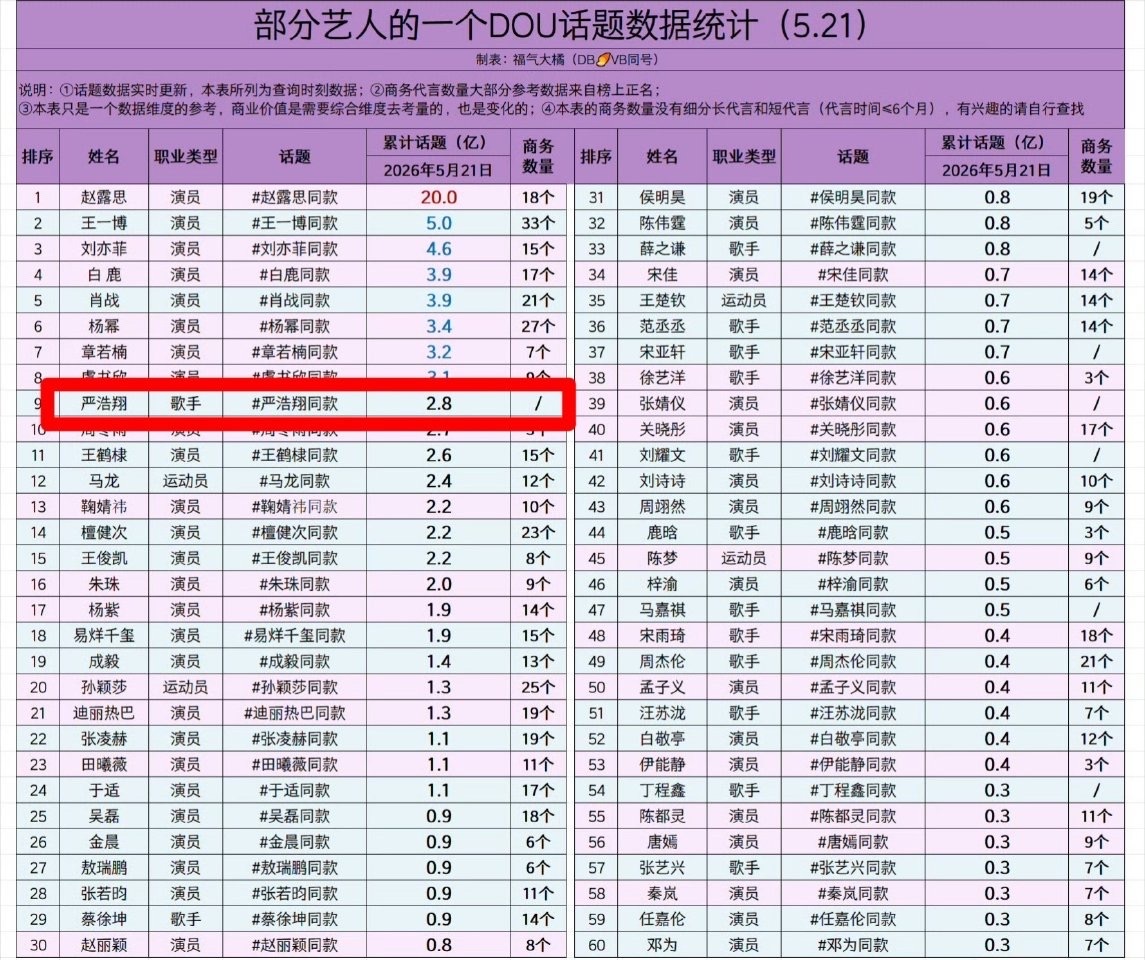Click the name 伊能静
Screen dimensions: 1145x960
click(x=662, y=765)
